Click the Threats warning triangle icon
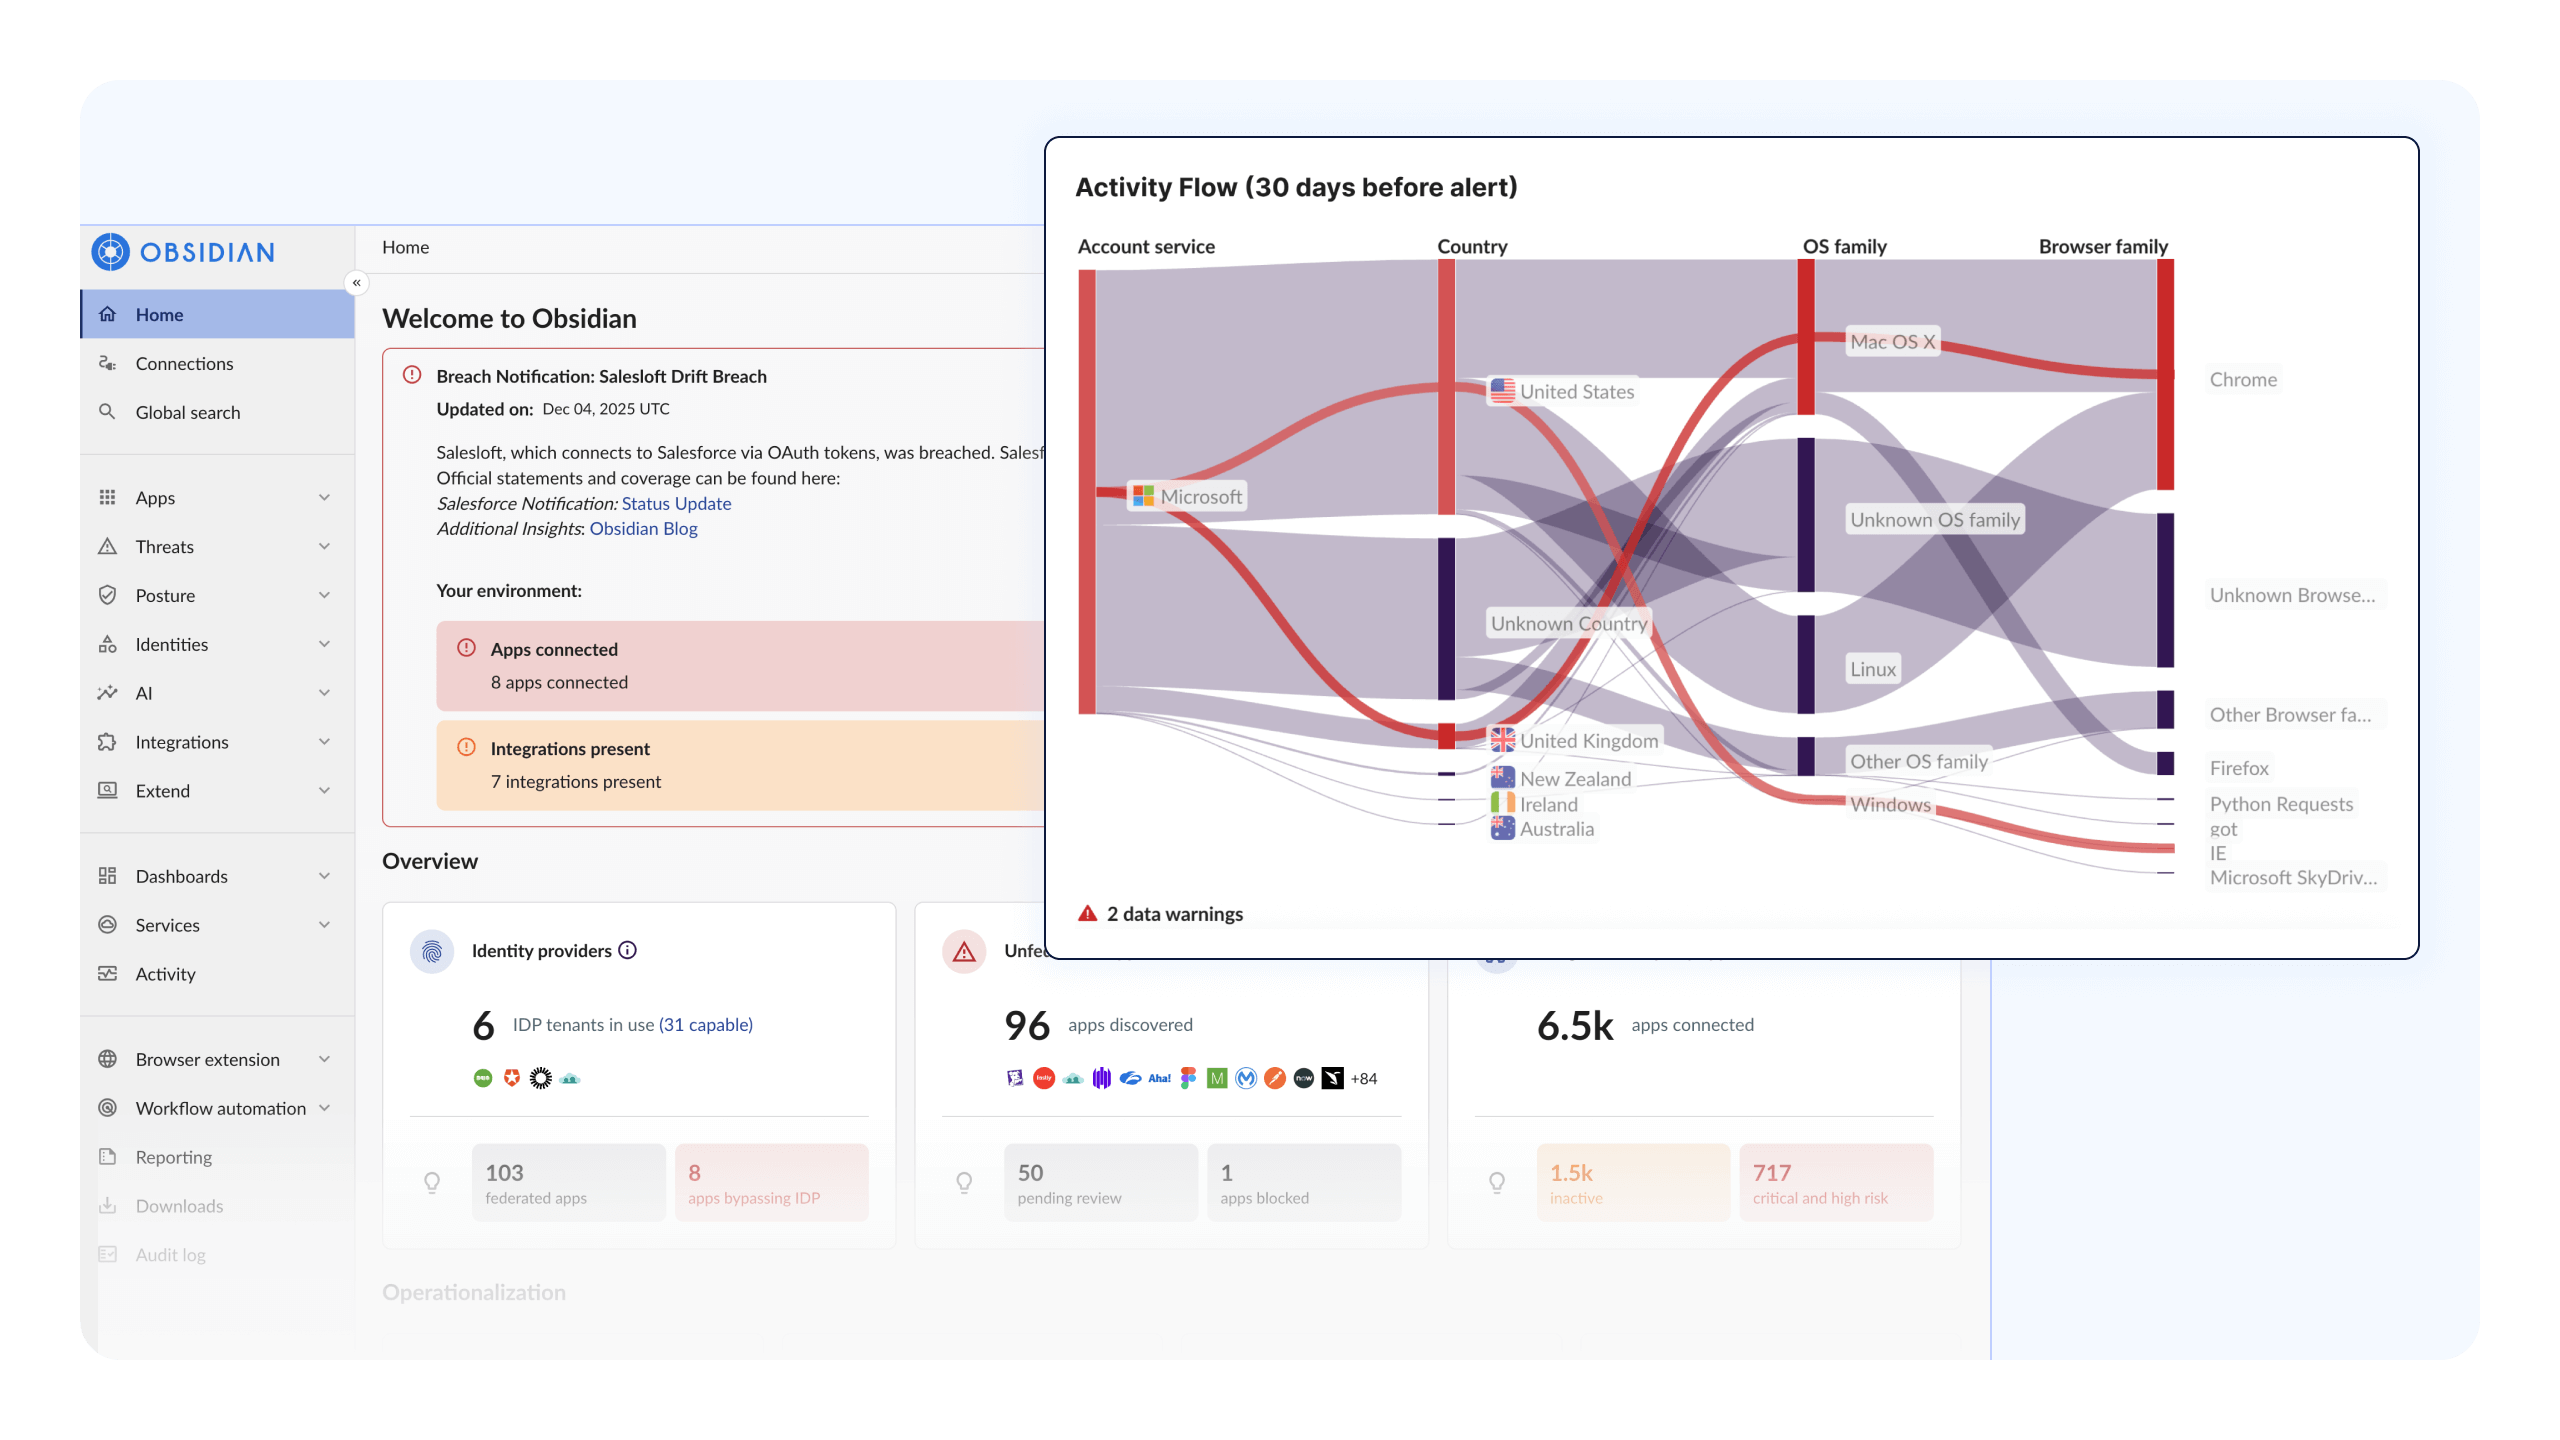 coord(107,546)
